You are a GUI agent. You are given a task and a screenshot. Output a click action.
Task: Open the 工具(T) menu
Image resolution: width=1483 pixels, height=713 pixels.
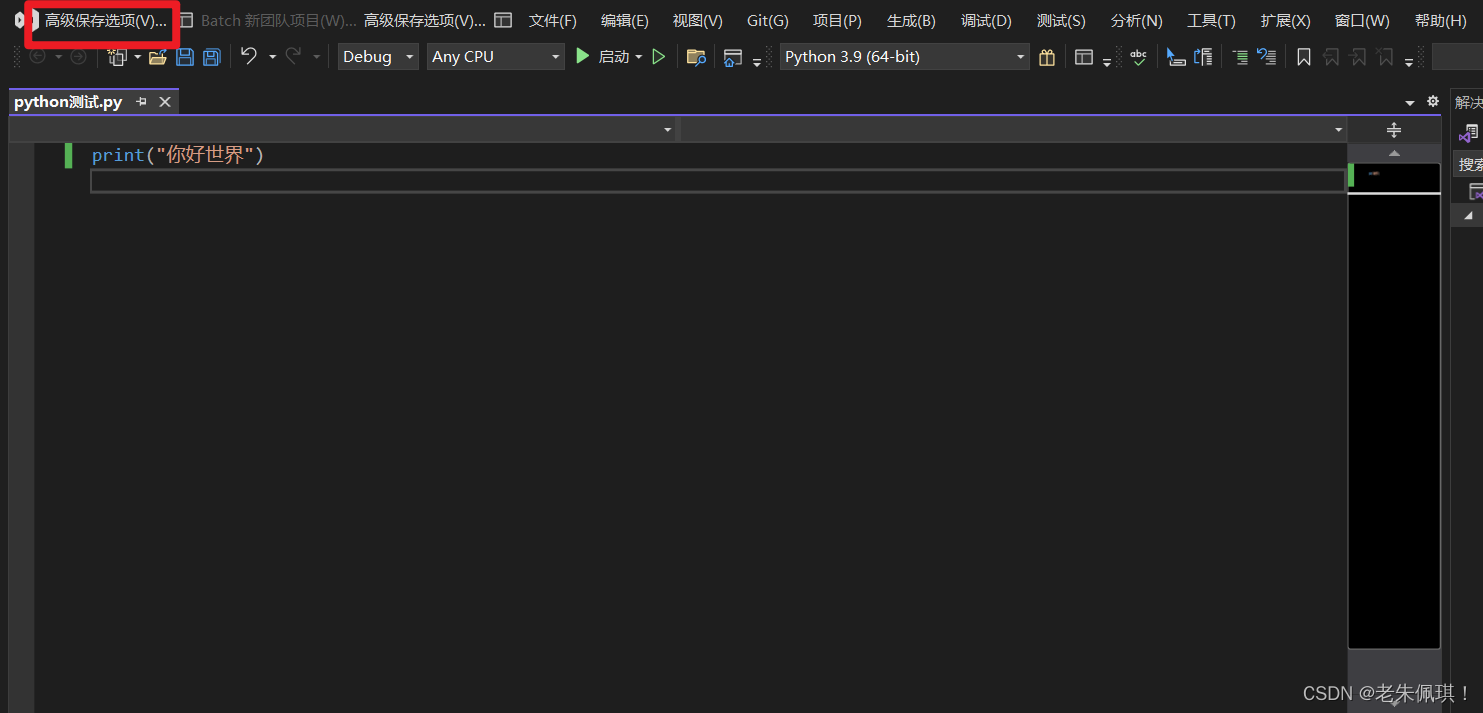pos(1211,20)
